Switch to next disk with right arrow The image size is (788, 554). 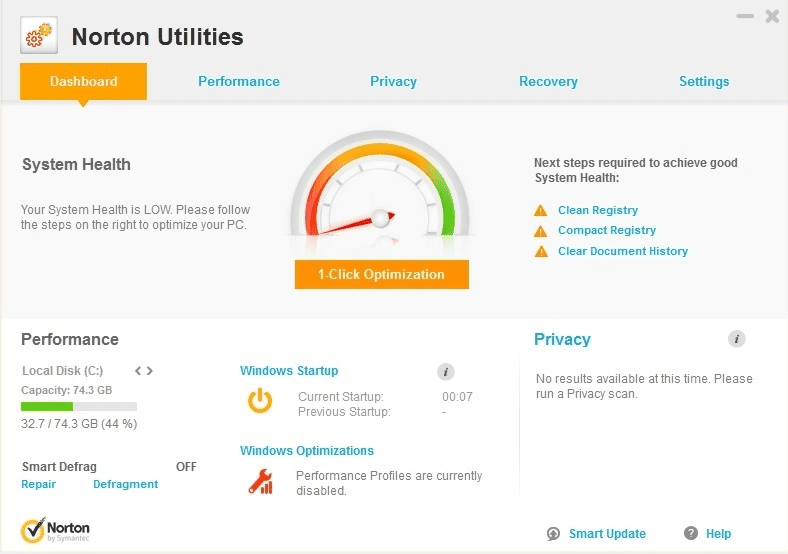tap(150, 371)
